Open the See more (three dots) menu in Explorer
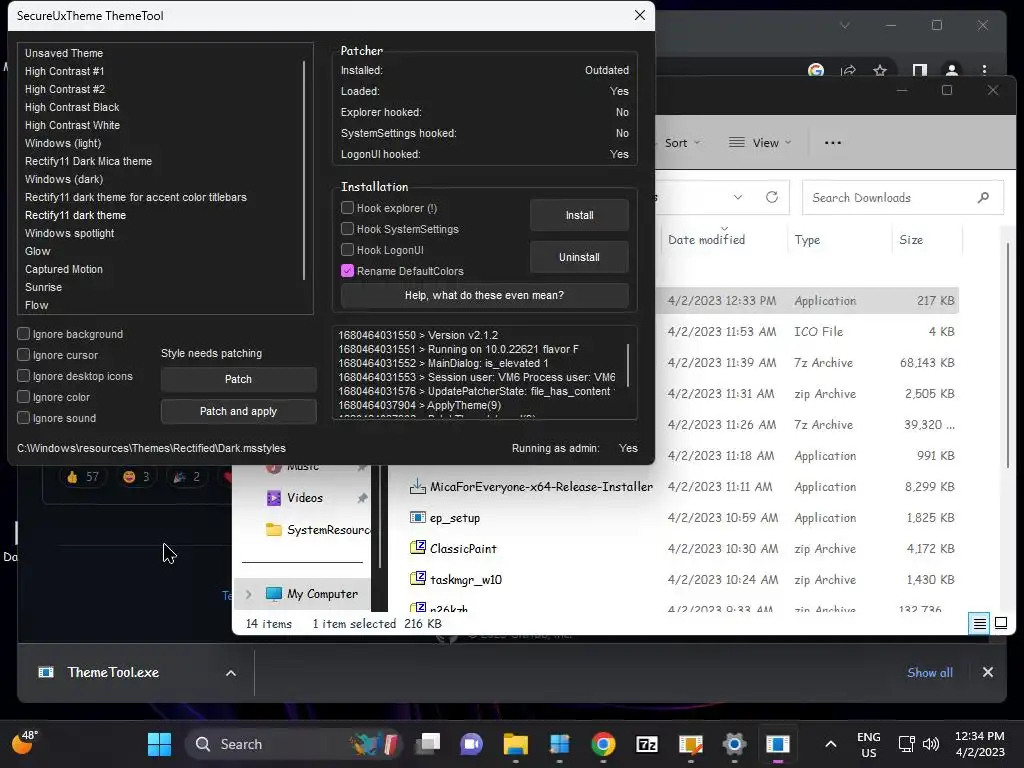This screenshot has height=768, width=1024. pos(833,142)
